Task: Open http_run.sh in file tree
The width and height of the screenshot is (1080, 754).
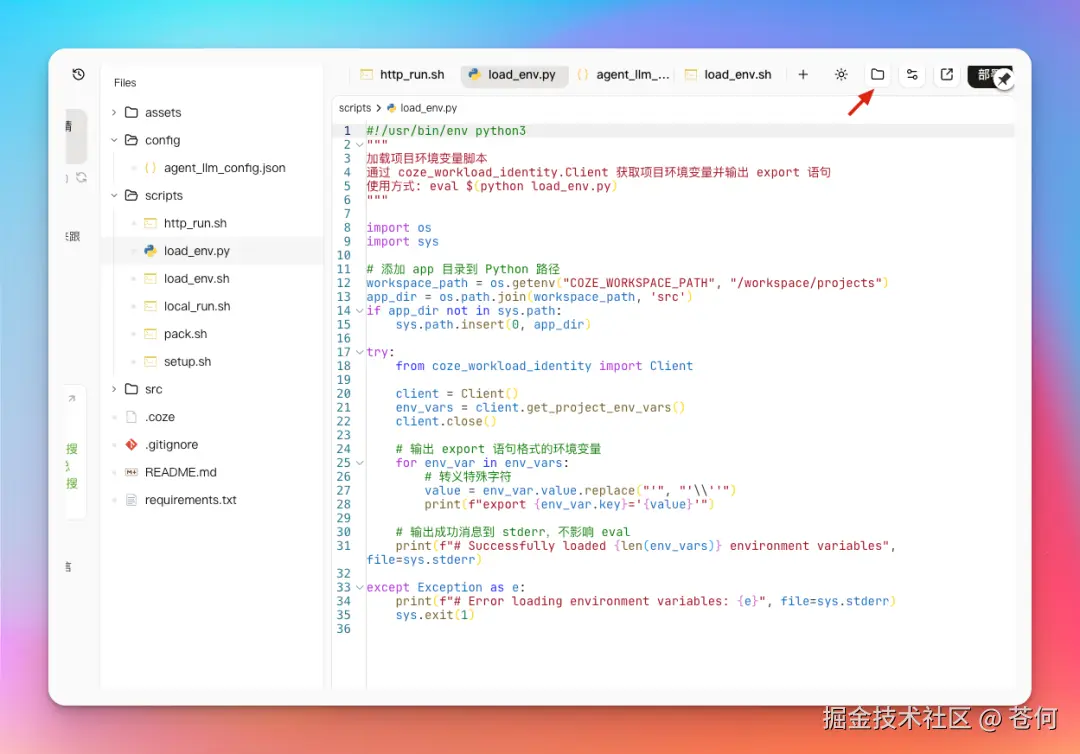Action: coord(195,223)
